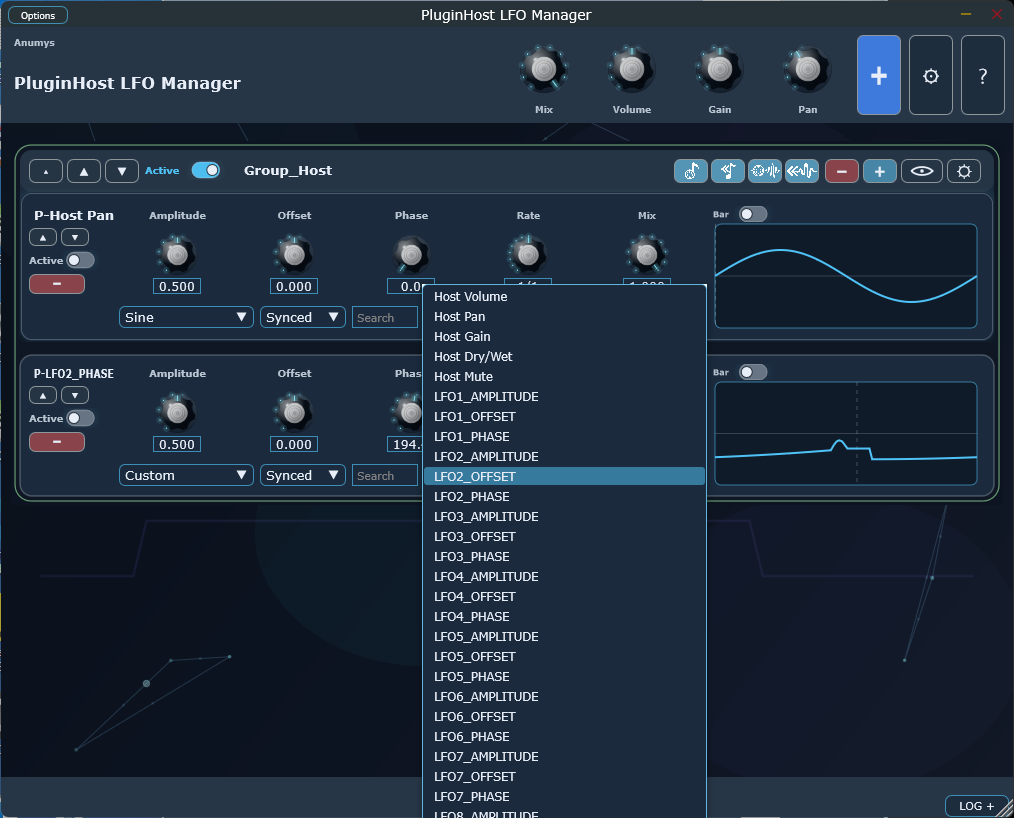Delete P-Host Pan LFO with red minus
The image size is (1014, 818).
[x=57, y=284]
